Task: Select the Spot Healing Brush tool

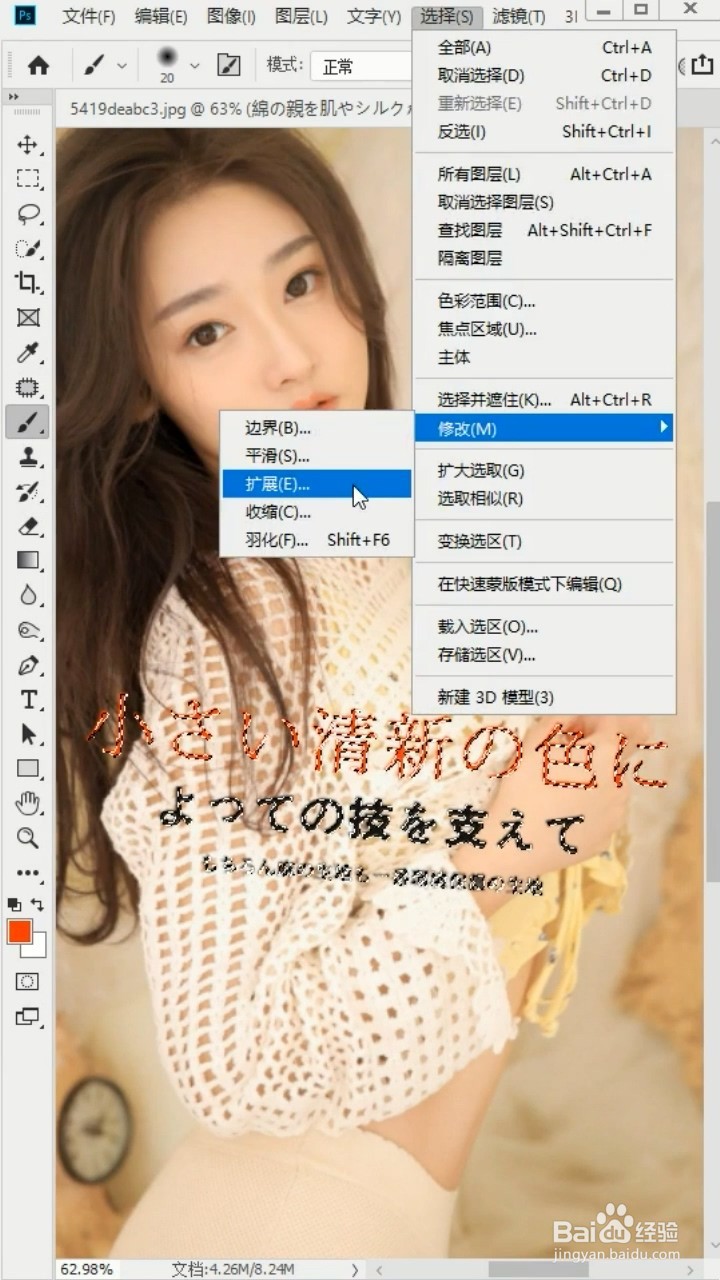Action: click(28, 387)
